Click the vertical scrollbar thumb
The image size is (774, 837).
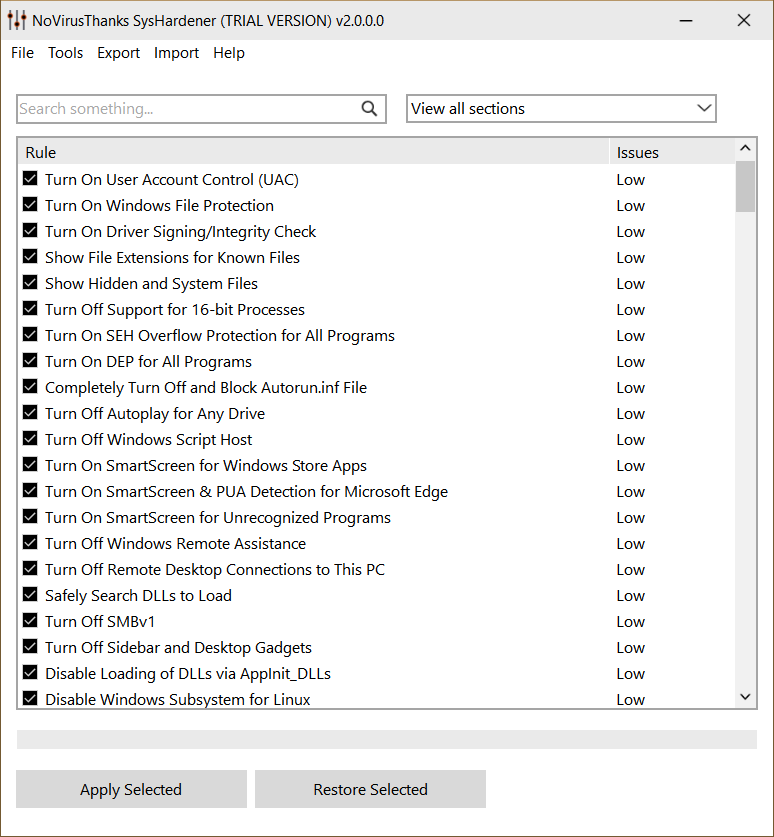click(745, 187)
